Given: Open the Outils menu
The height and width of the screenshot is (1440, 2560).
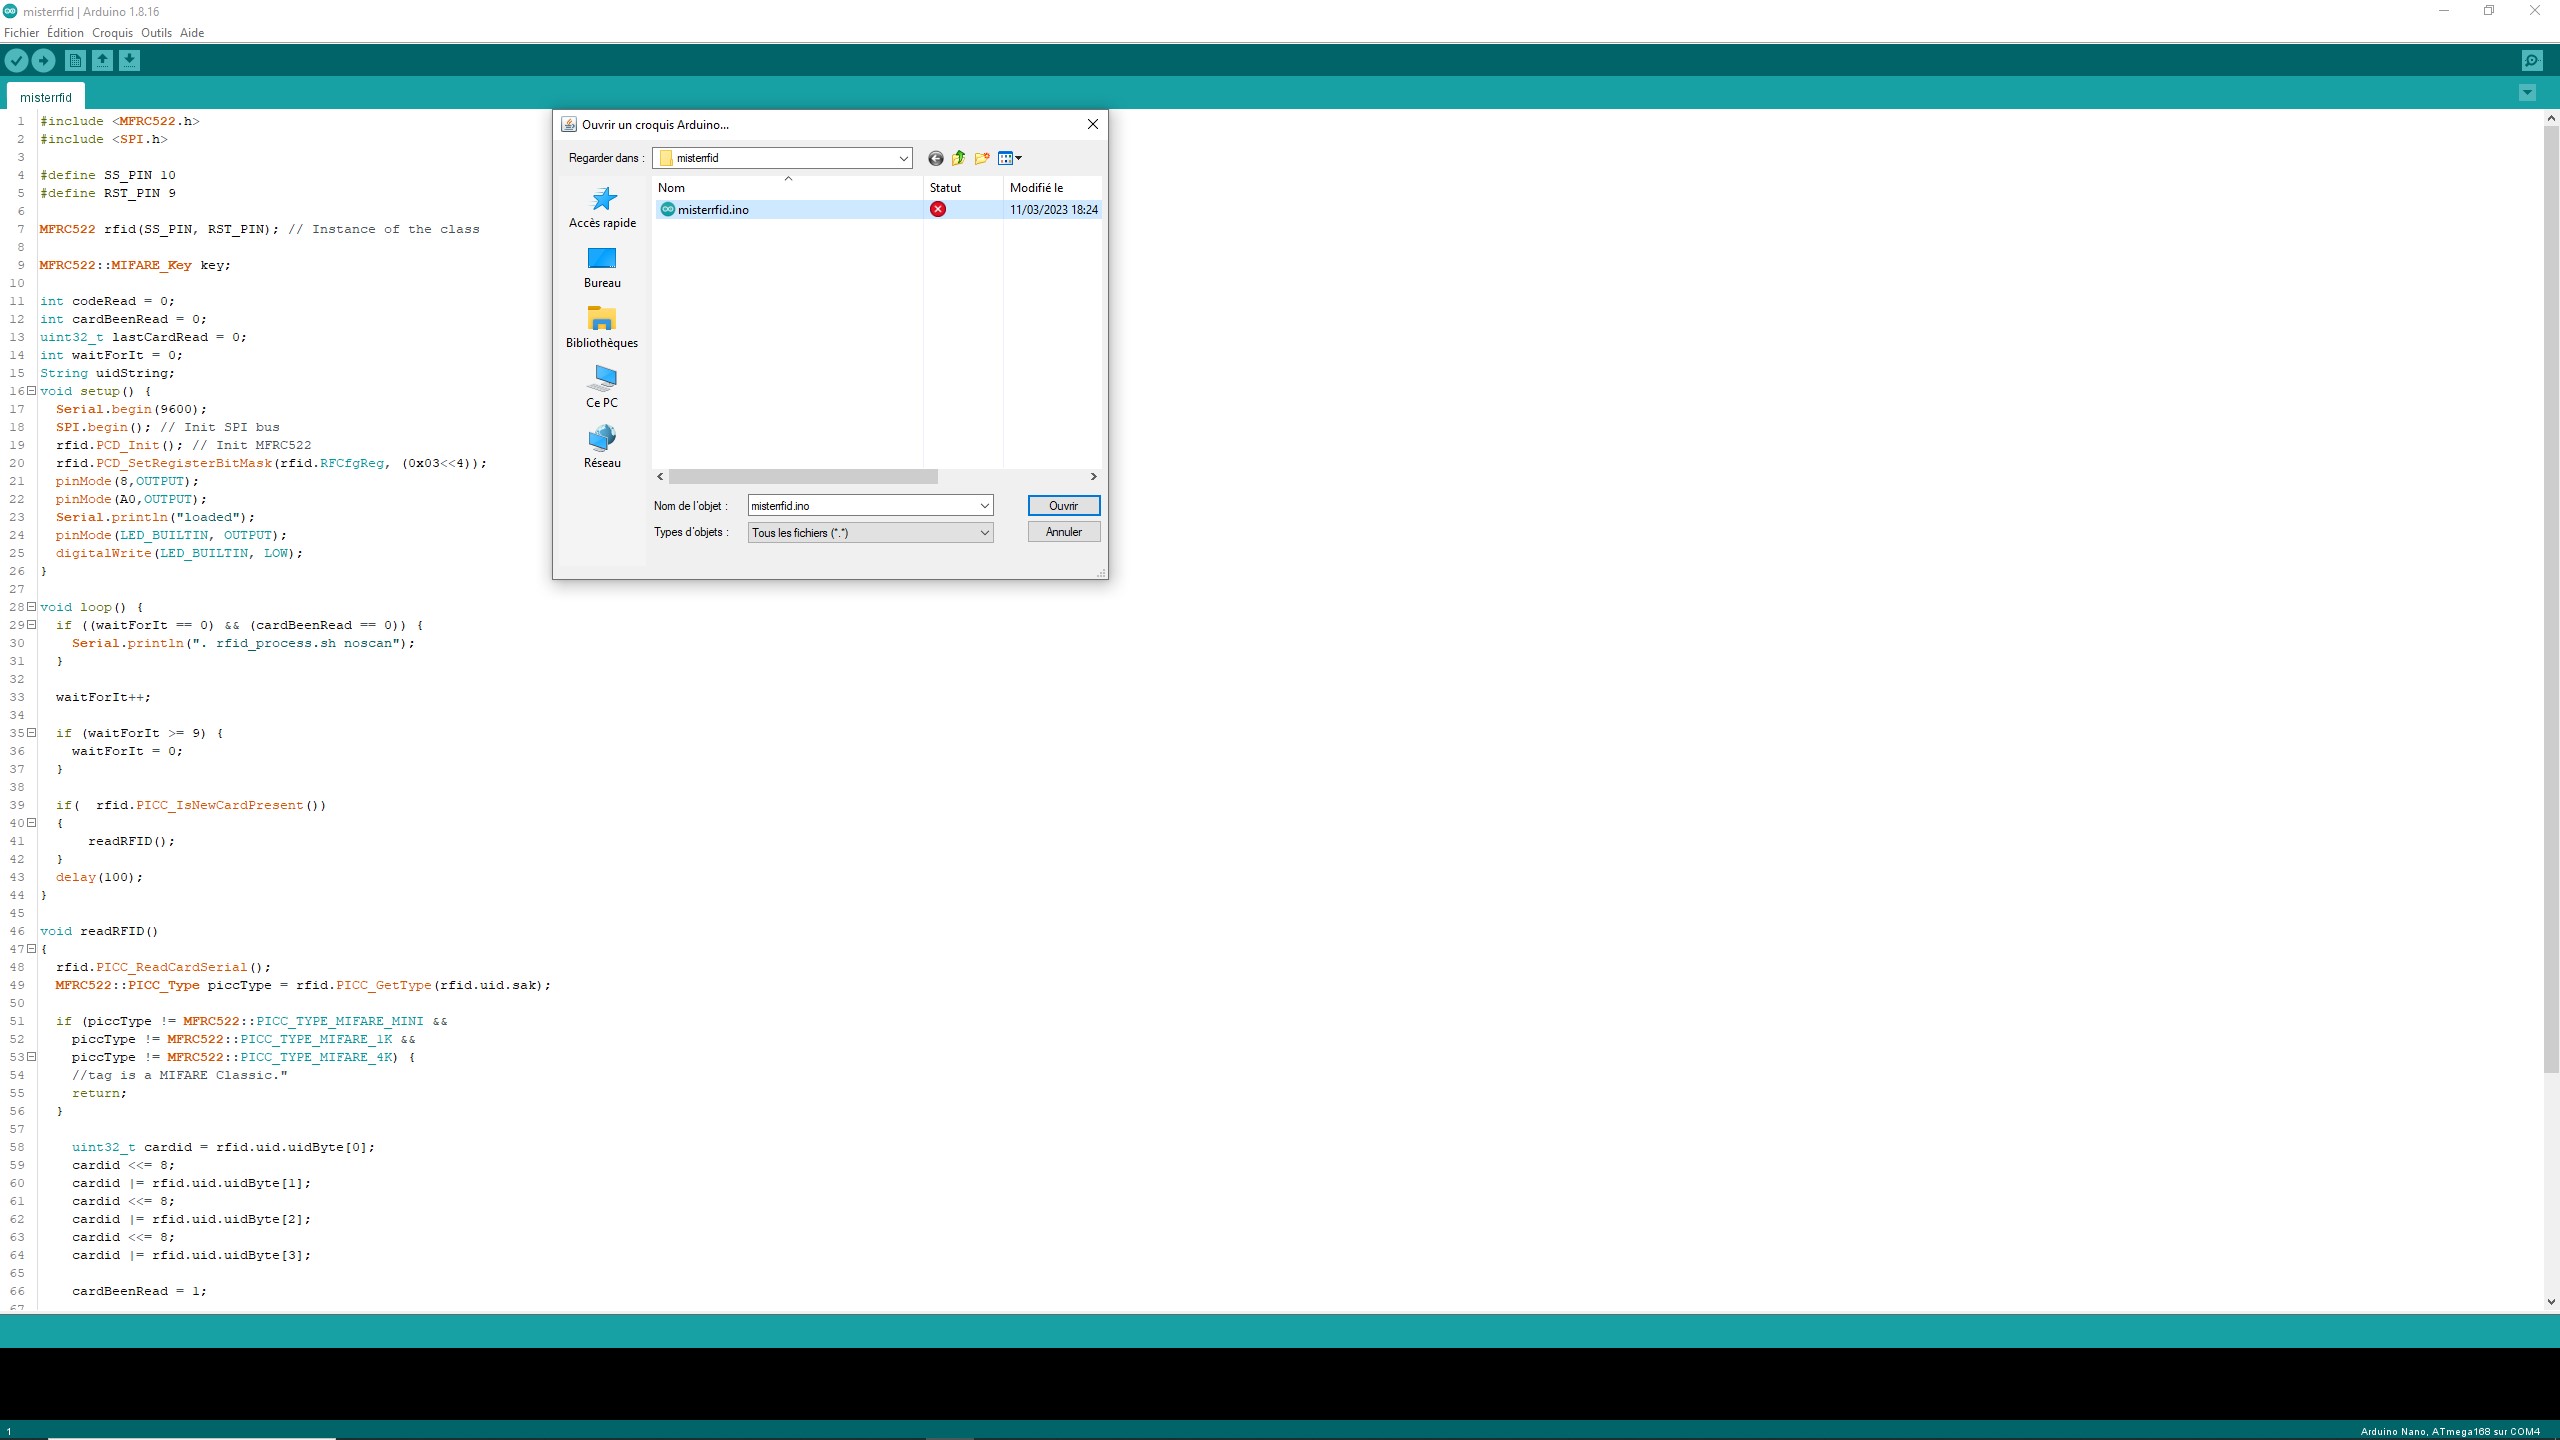Looking at the screenshot, I should coord(156,33).
